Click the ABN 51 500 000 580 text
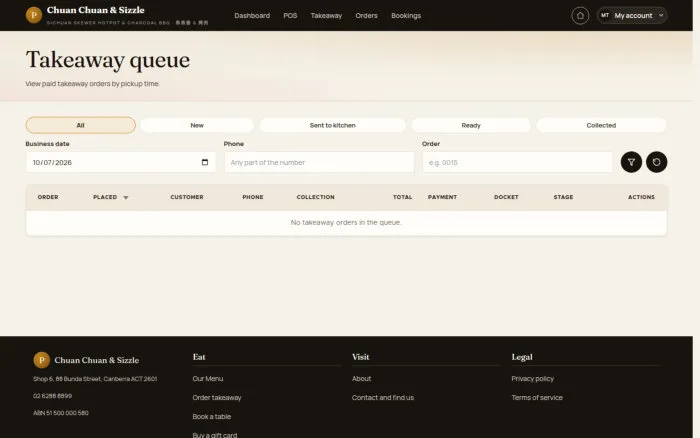The width and height of the screenshot is (700, 438). tap(61, 413)
